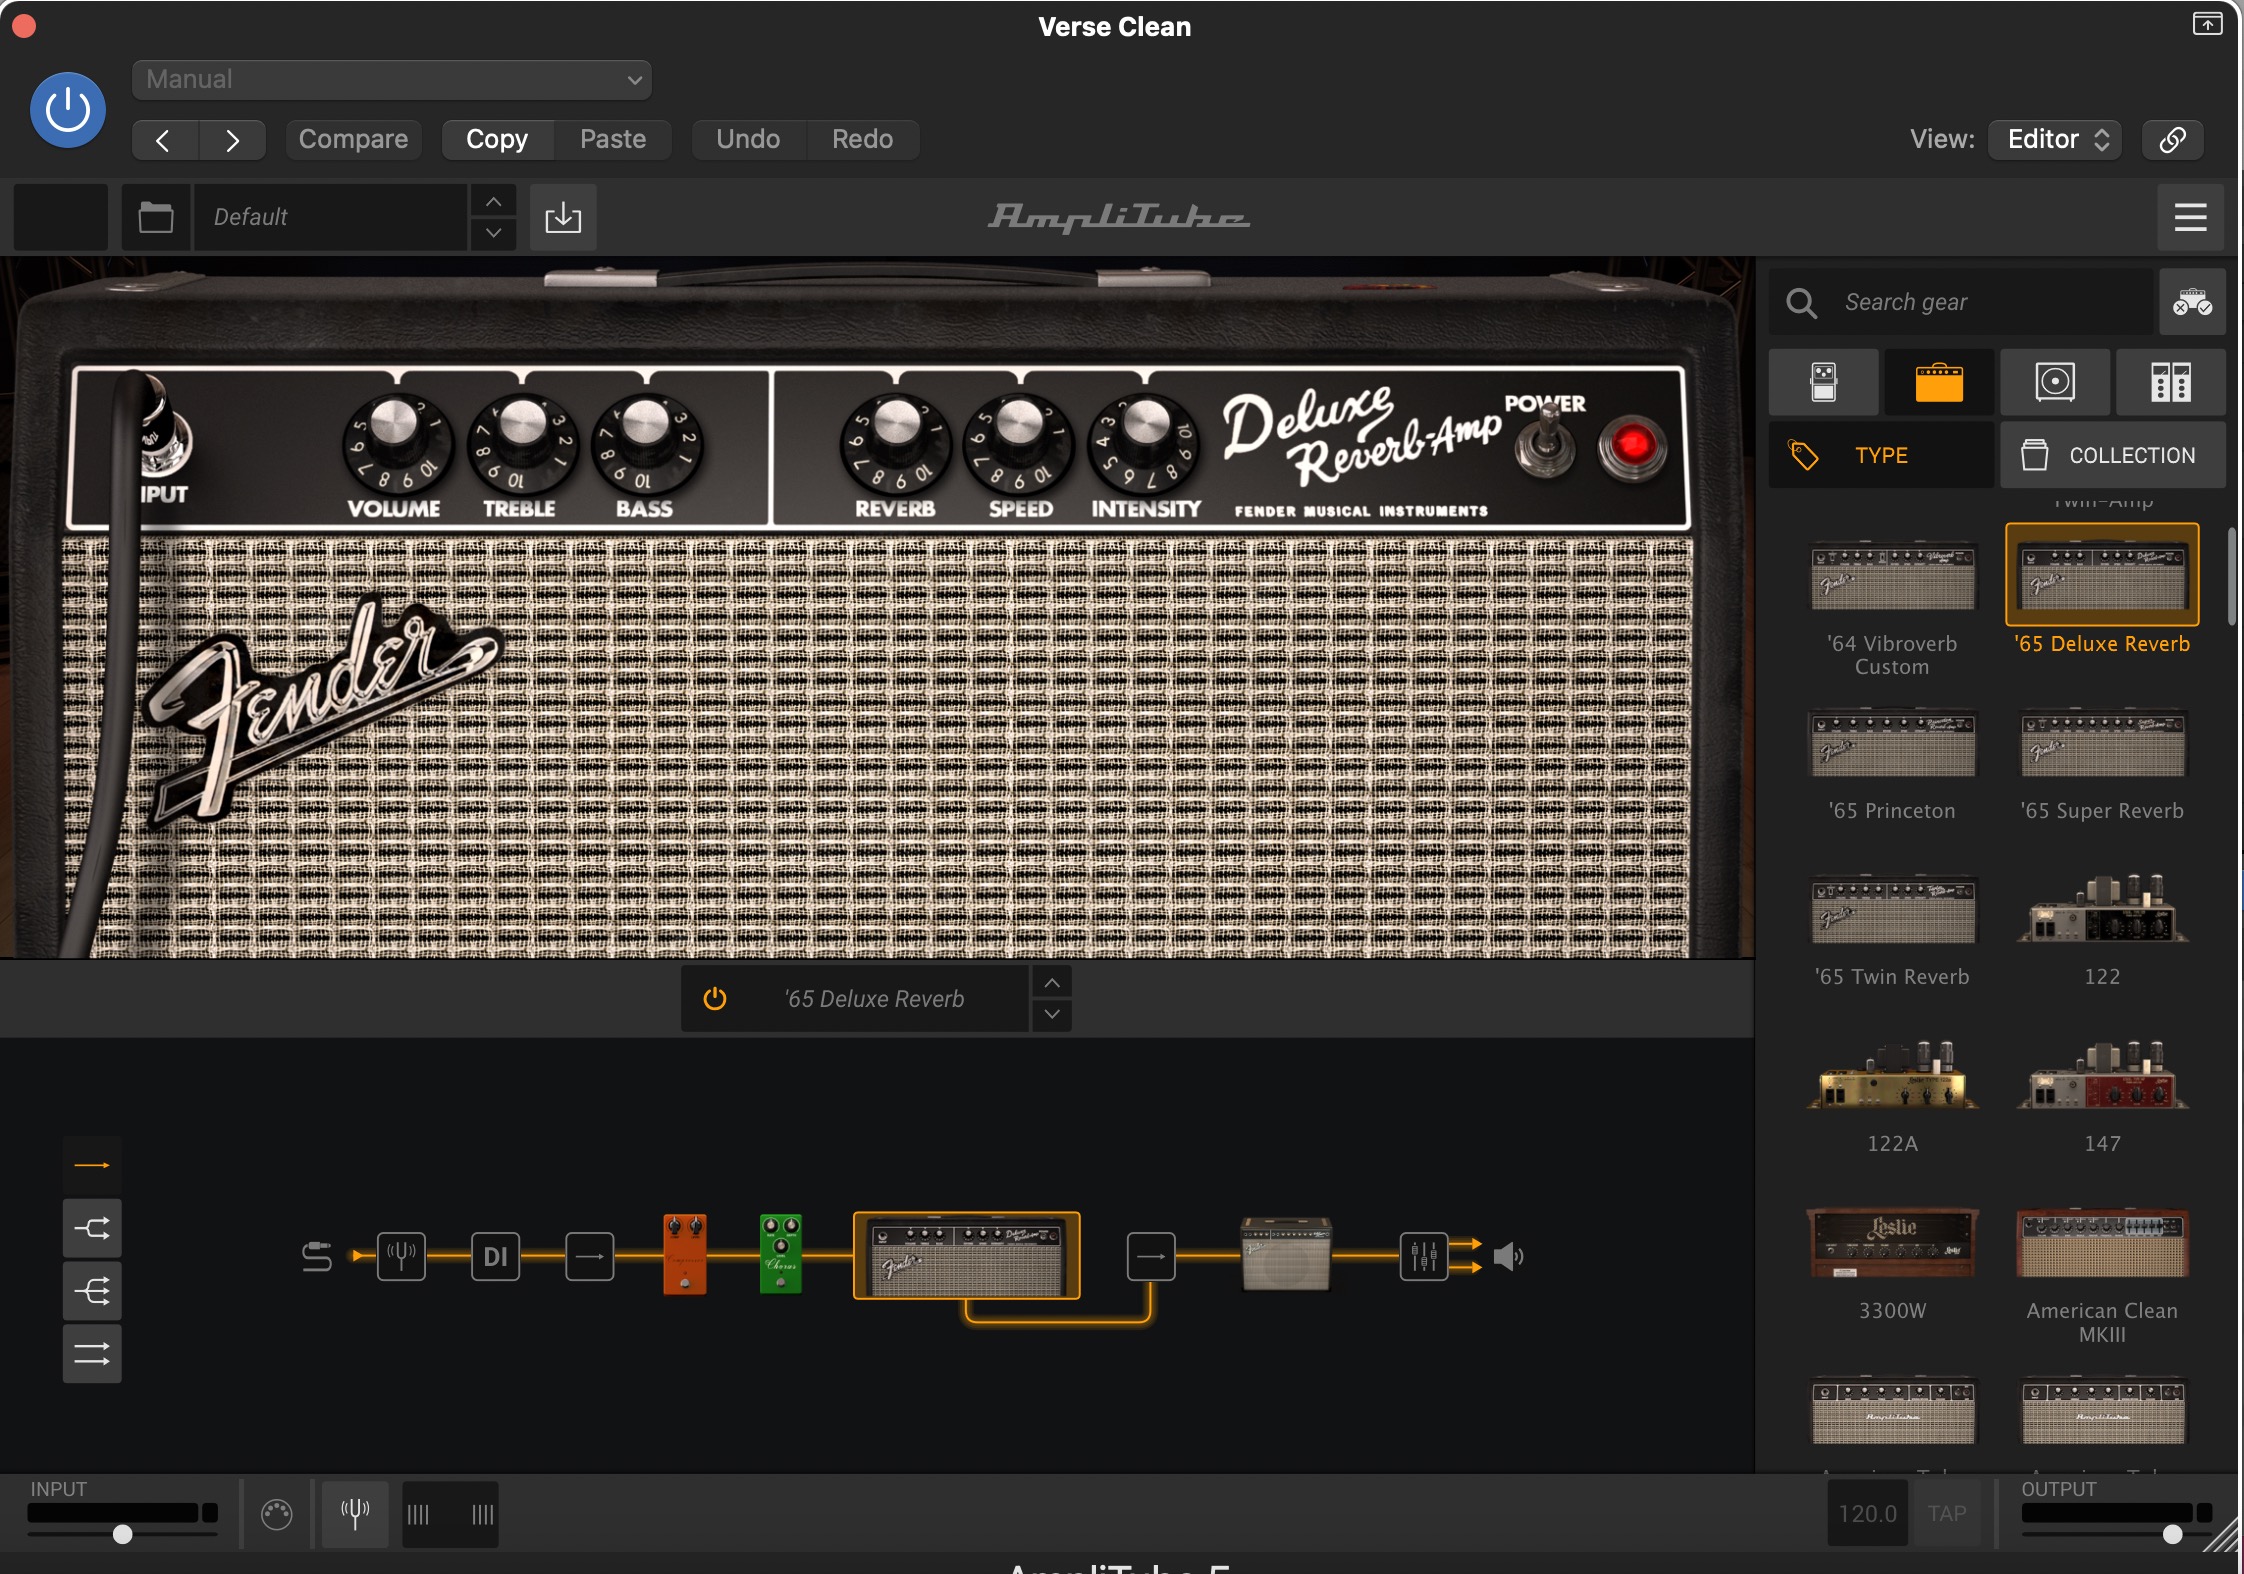Viewport: 2244px width, 1574px height.
Task: Click the Paste button
Action: coord(613,139)
